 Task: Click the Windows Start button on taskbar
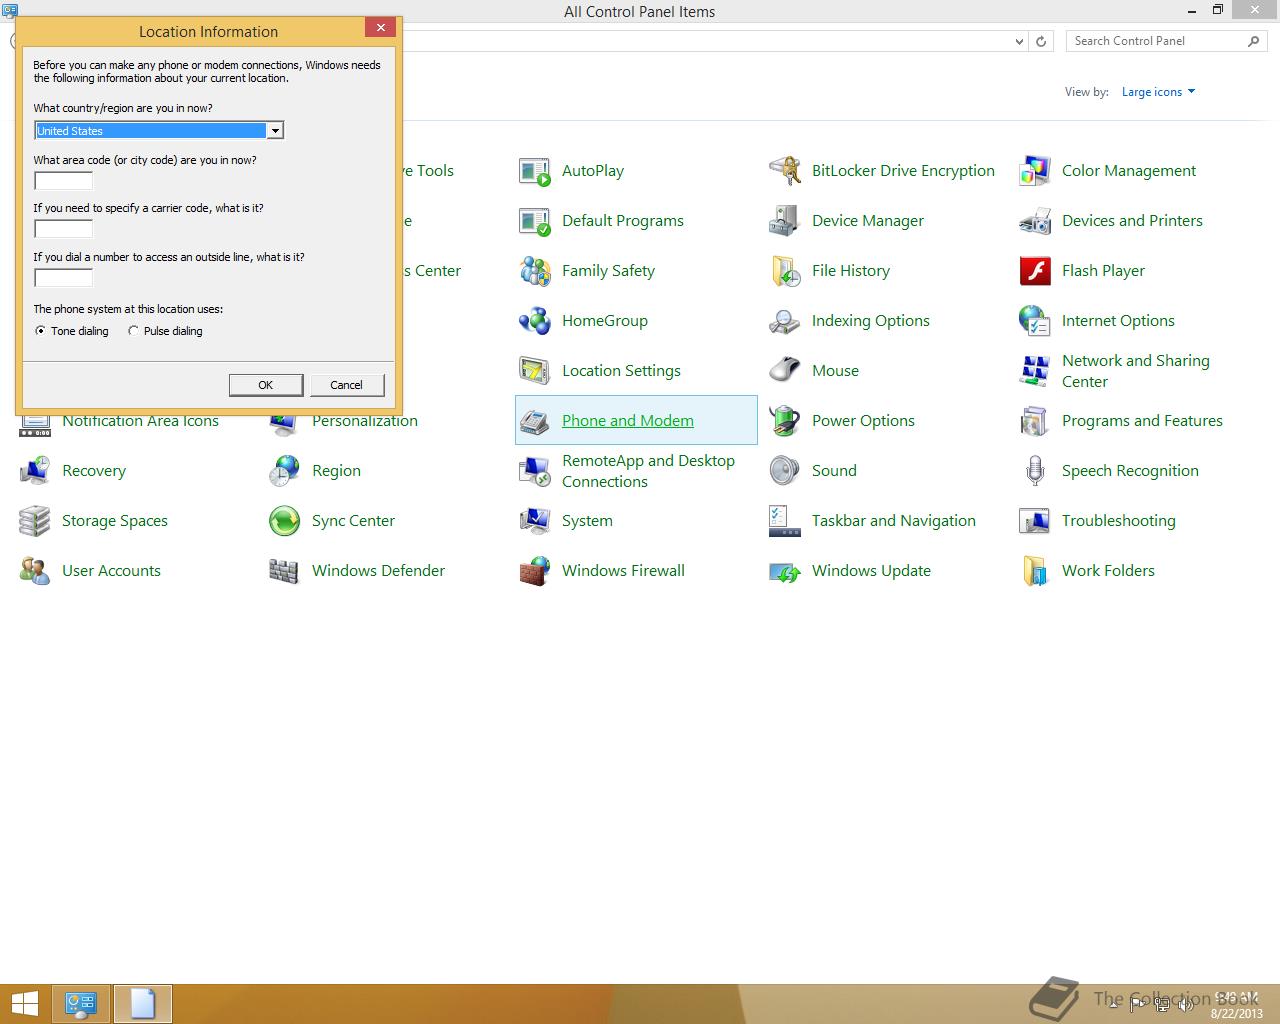pyautogui.click(x=25, y=1004)
